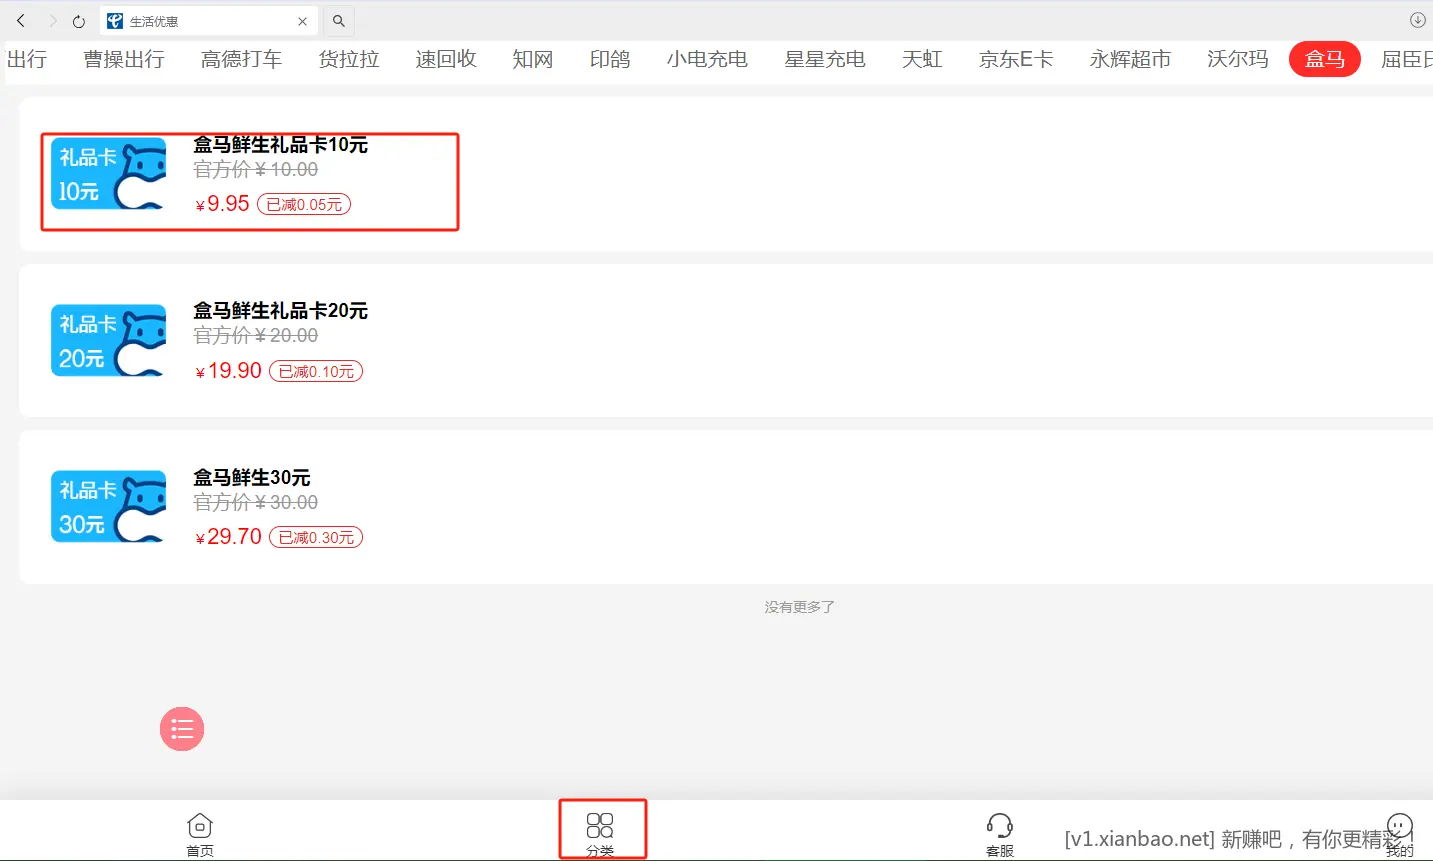The width and height of the screenshot is (1433, 861).
Task: Switch to the 印鸽 category tab
Action: click(610, 59)
